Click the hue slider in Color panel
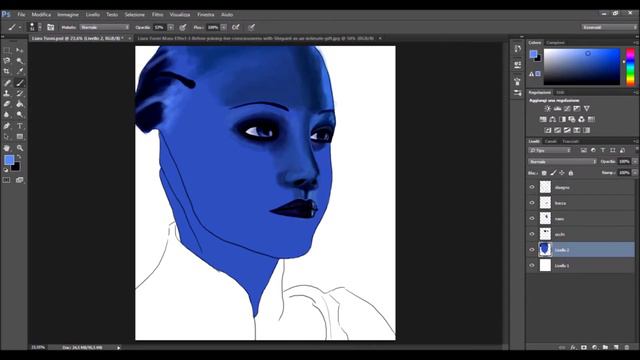Screen dimensions: 640x360 pyautogui.click(x=631, y=67)
